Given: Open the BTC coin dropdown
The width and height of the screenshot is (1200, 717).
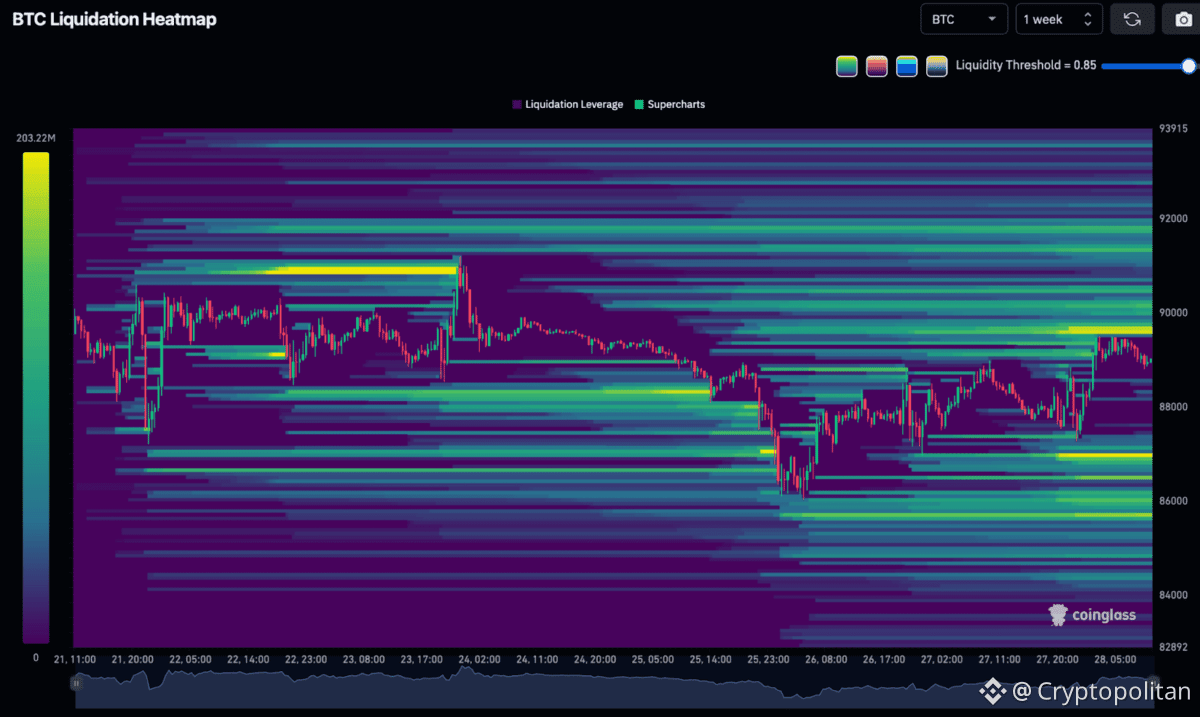Looking at the screenshot, I should 963,19.
